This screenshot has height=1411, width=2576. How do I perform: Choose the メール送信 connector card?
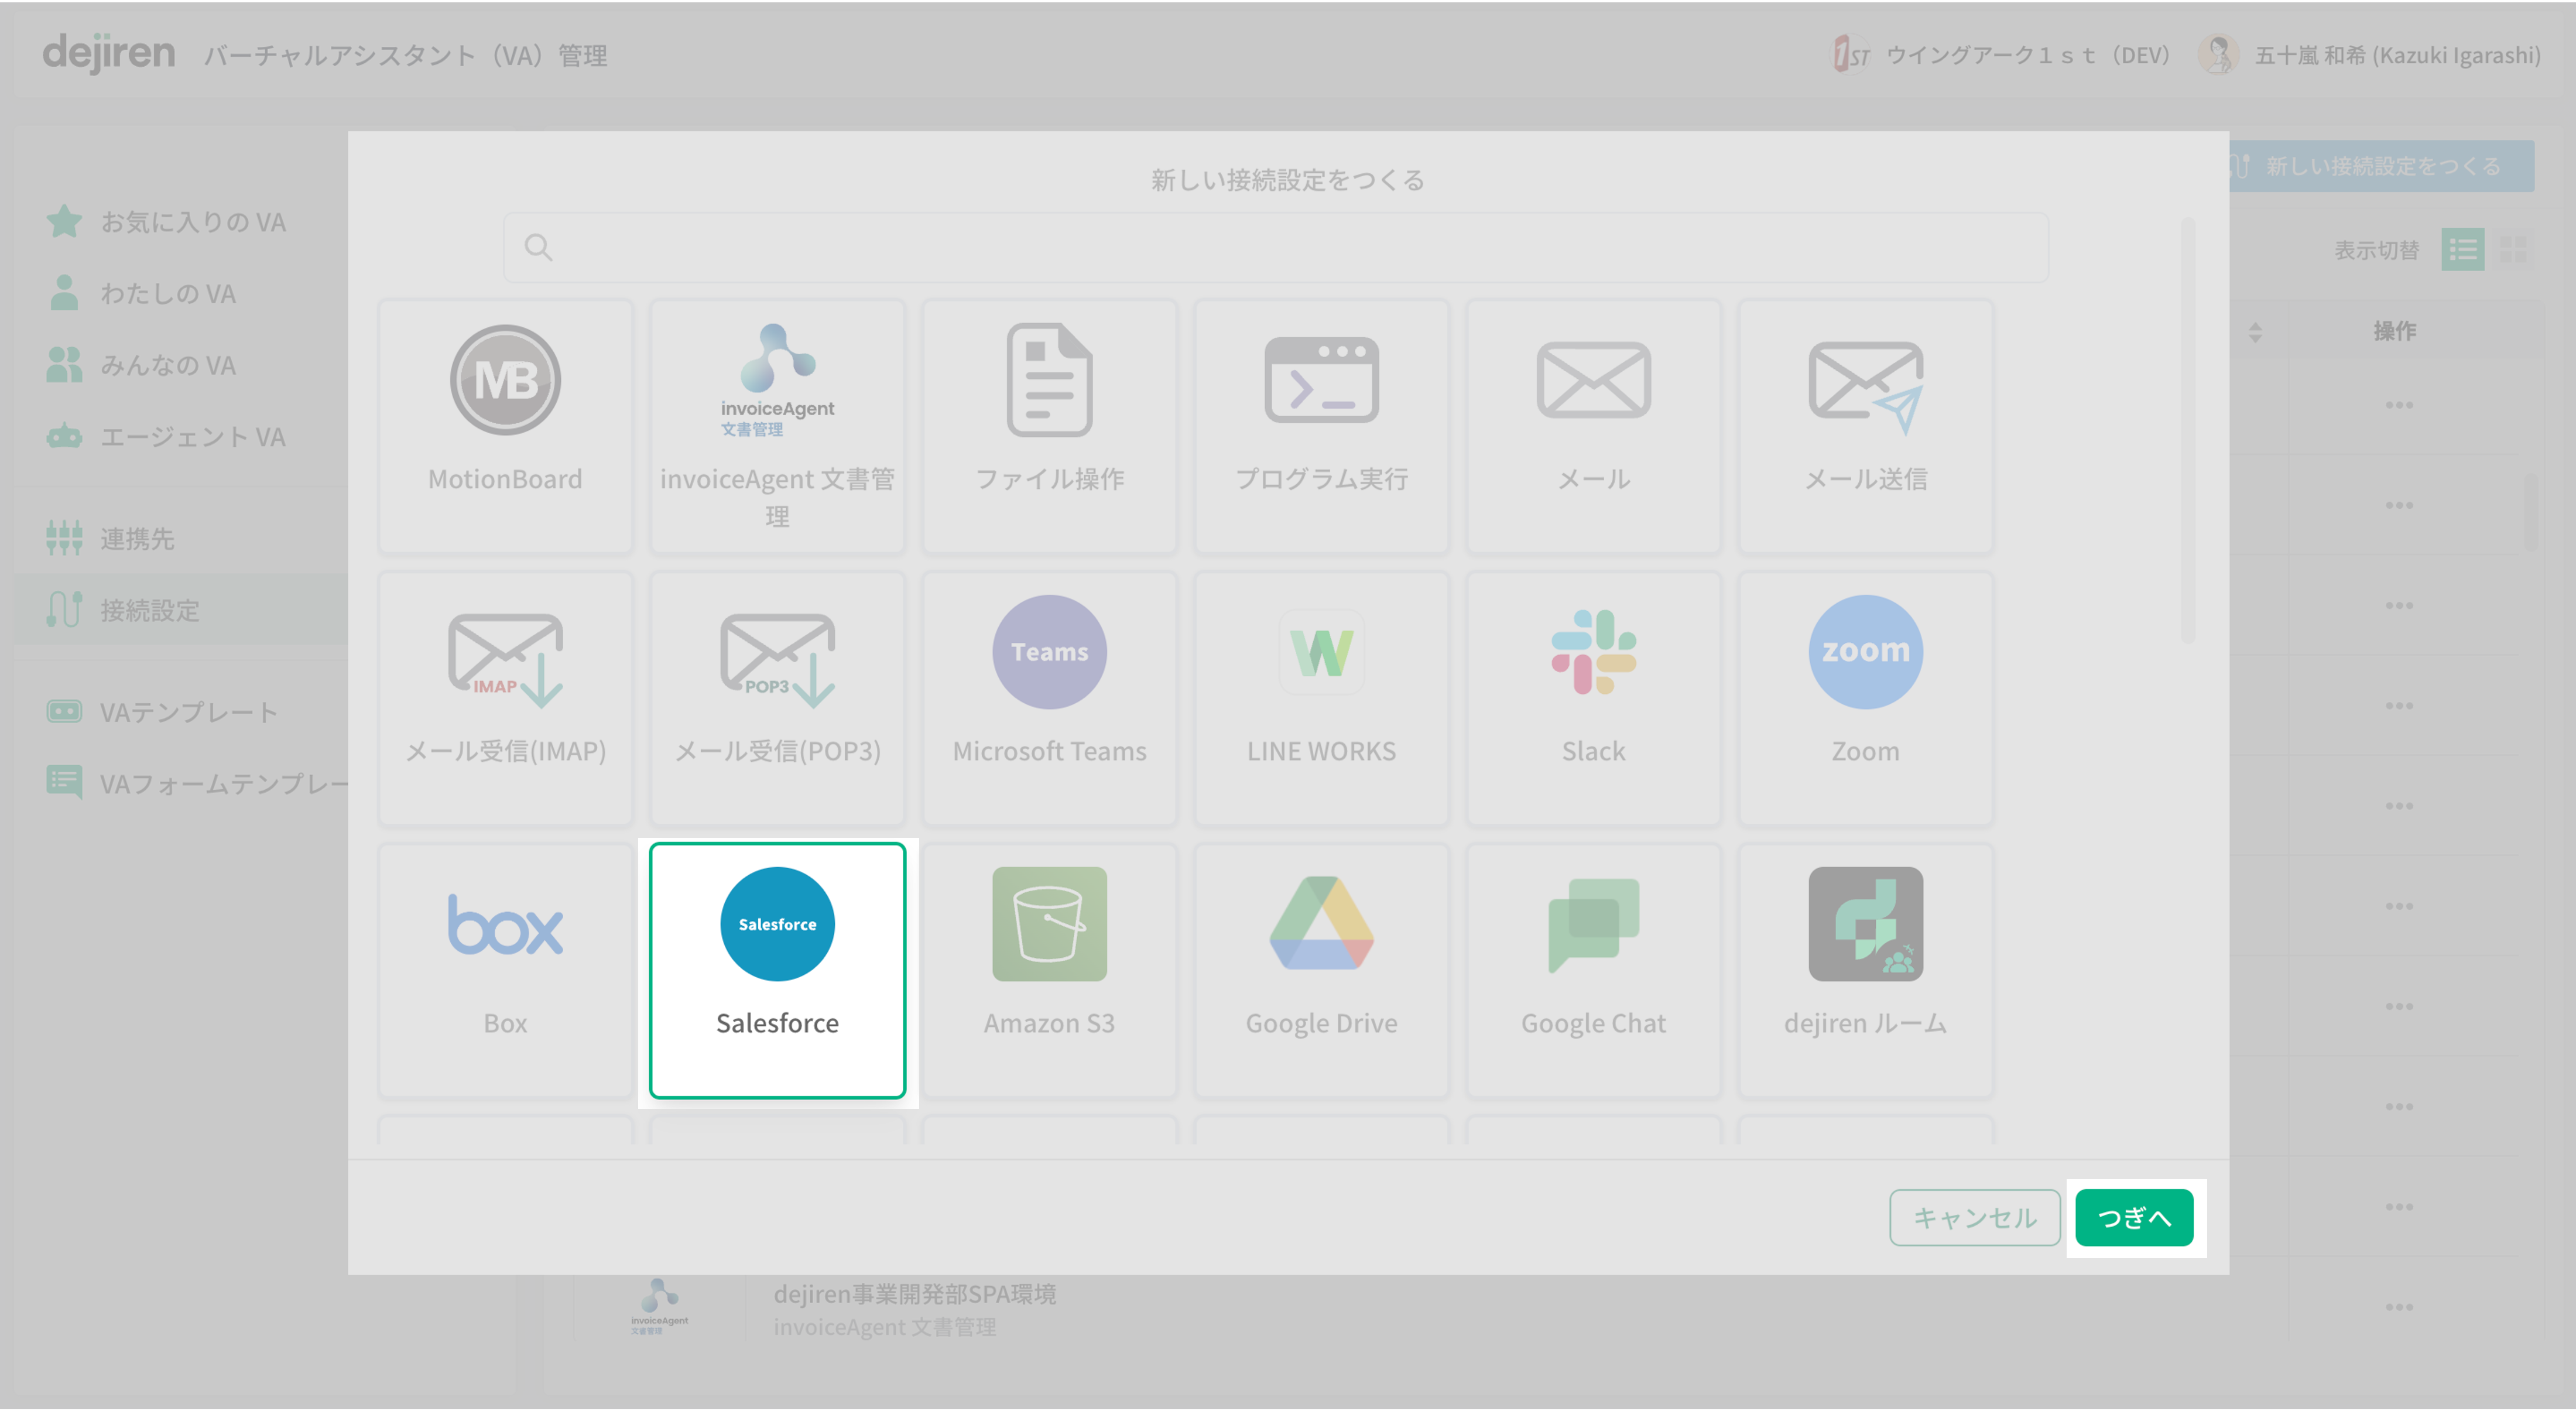click(1865, 426)
